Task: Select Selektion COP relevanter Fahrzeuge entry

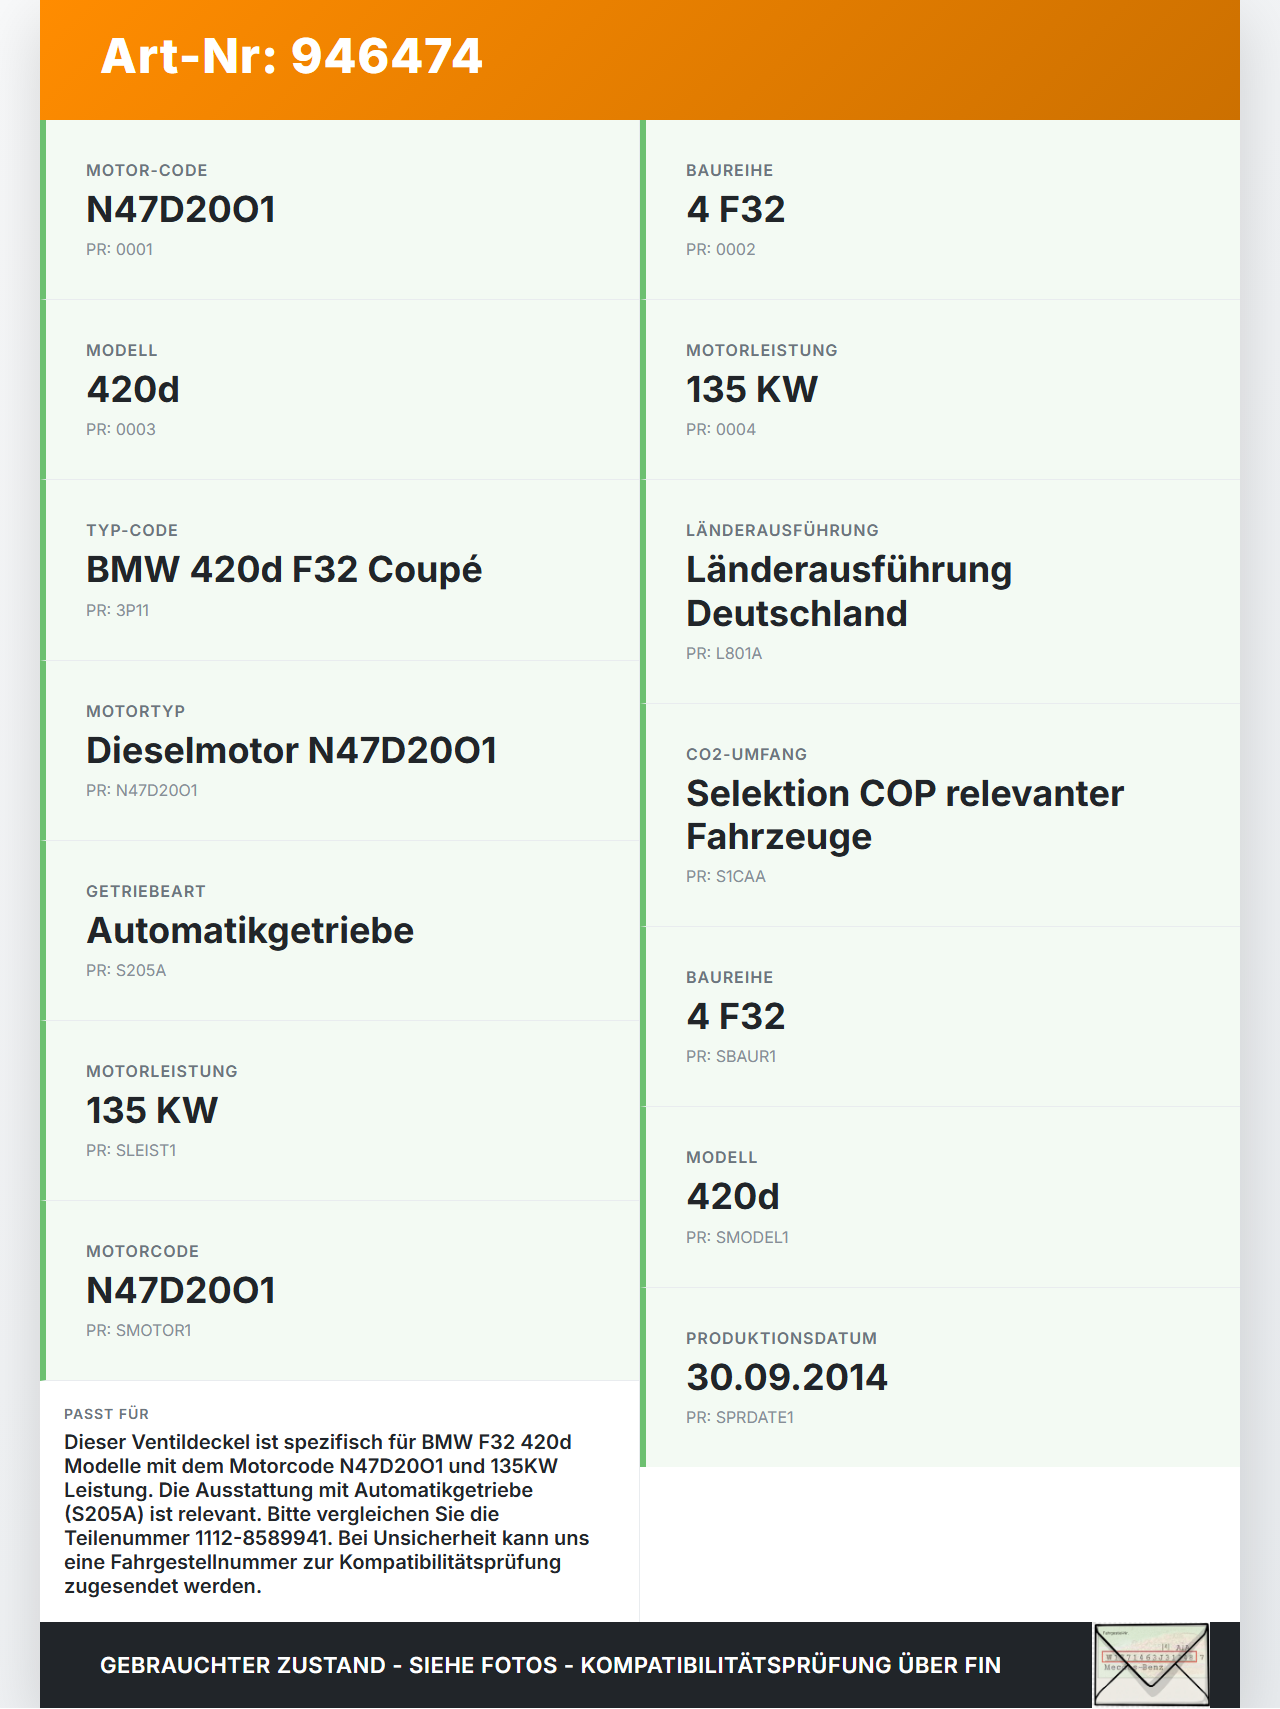Action: 940,815
